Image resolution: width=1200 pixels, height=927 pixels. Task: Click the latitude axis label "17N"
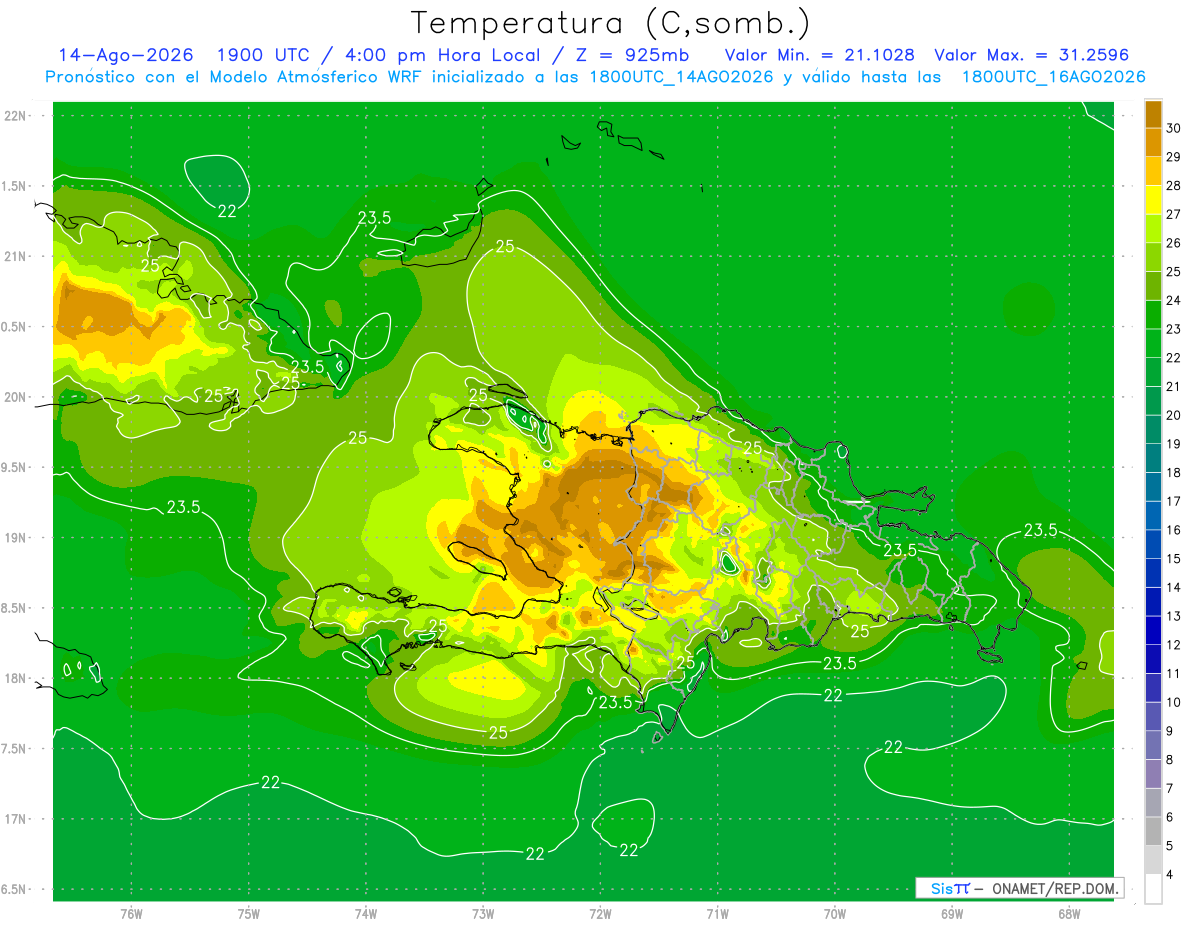pyautogui.click(x=15, y=819)
